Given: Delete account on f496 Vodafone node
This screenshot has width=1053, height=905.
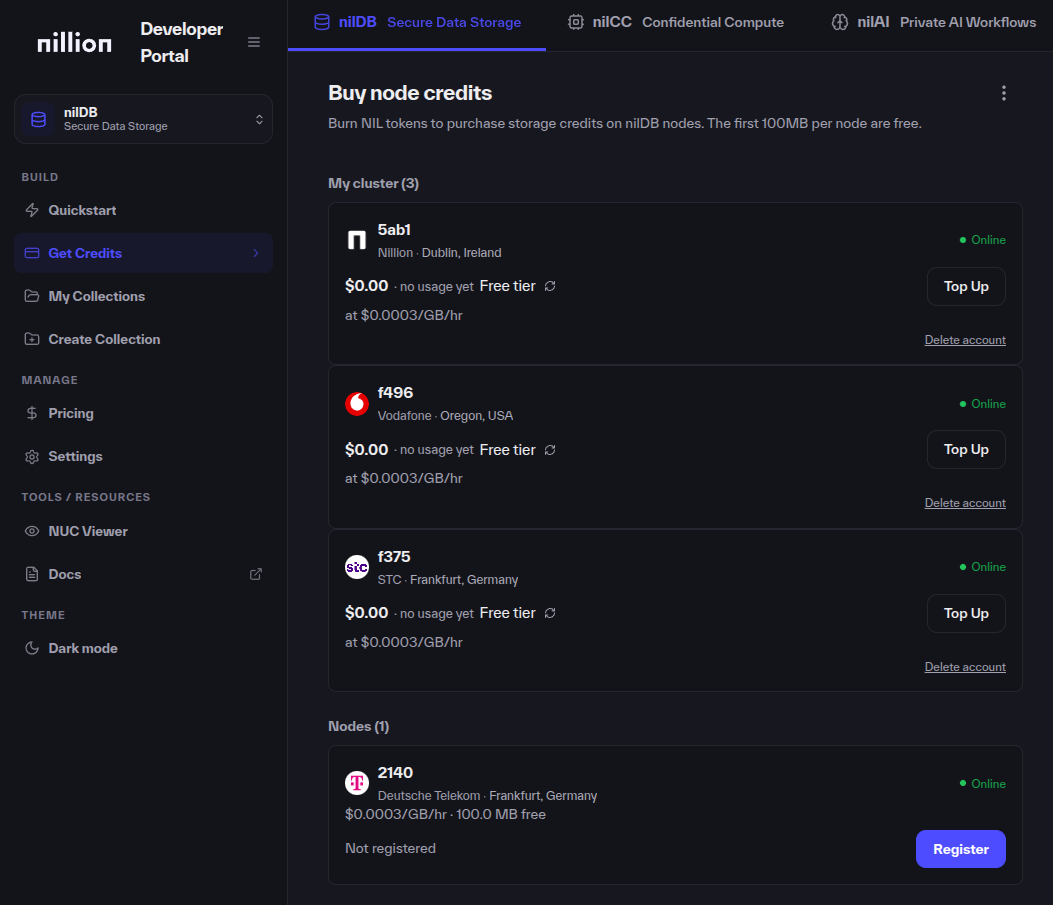Looking at the screenshot, I should click(965, 503).
